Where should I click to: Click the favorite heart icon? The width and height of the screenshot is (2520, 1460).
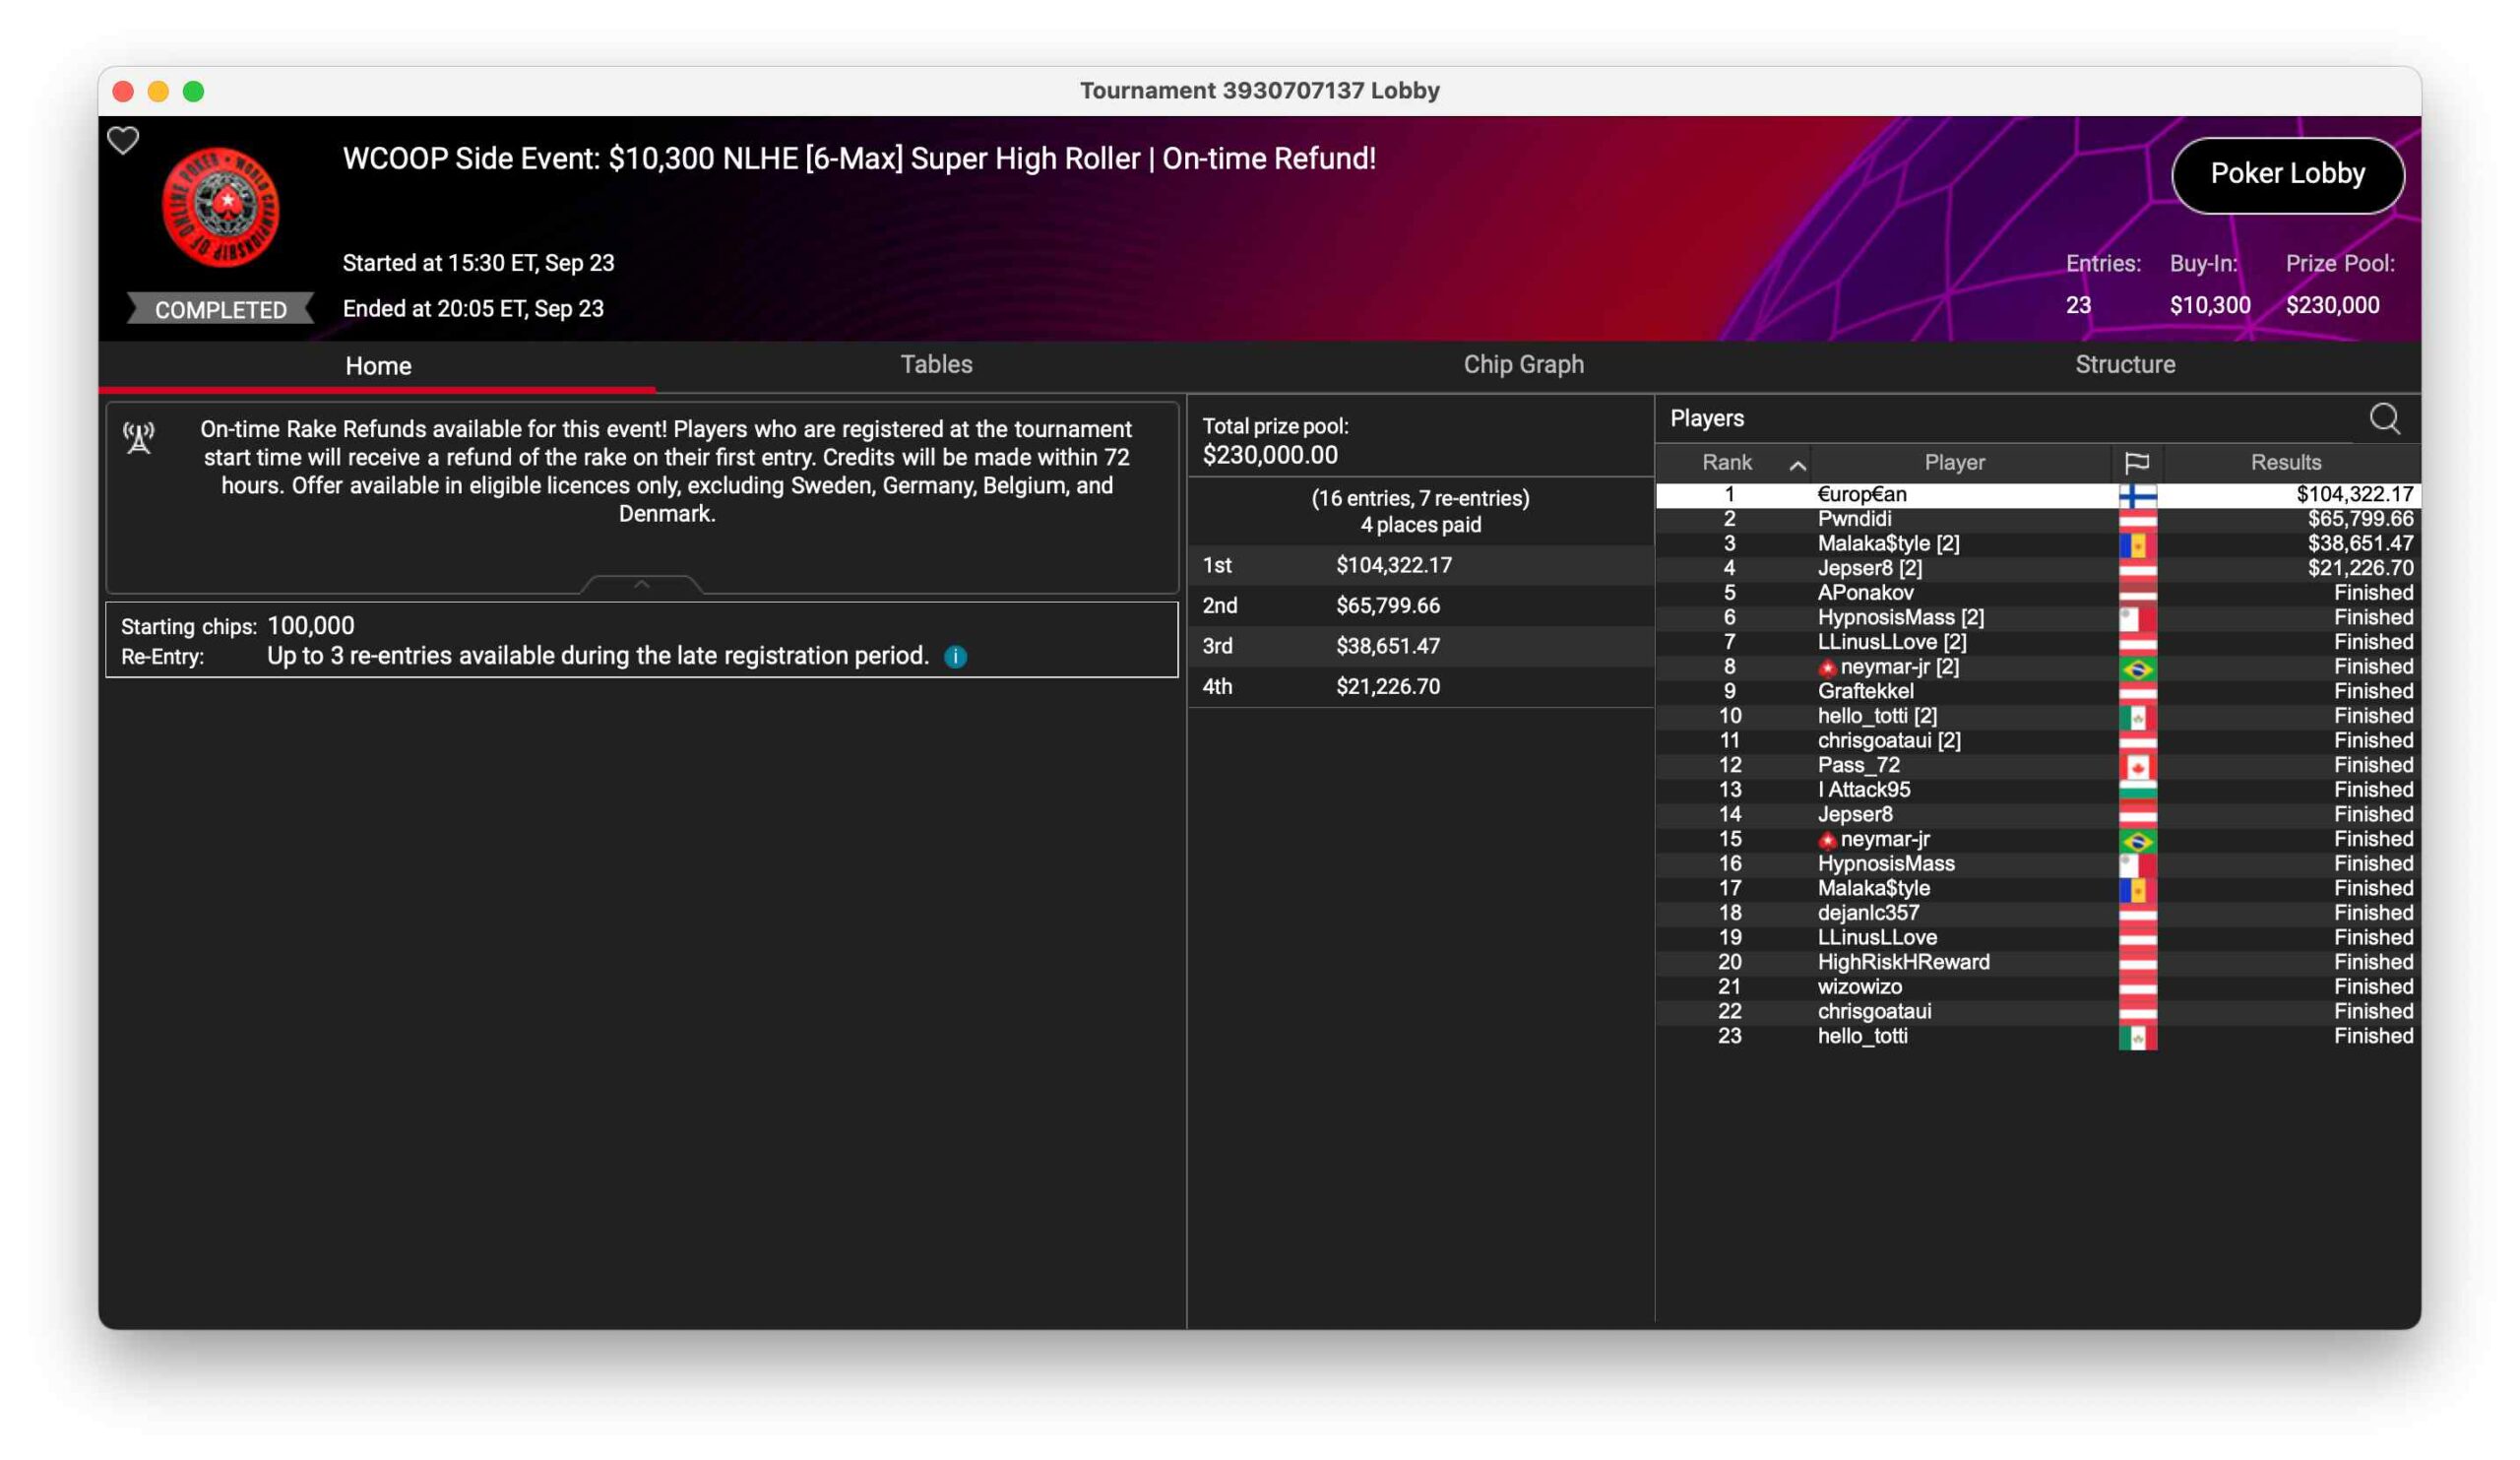point(123,141)
